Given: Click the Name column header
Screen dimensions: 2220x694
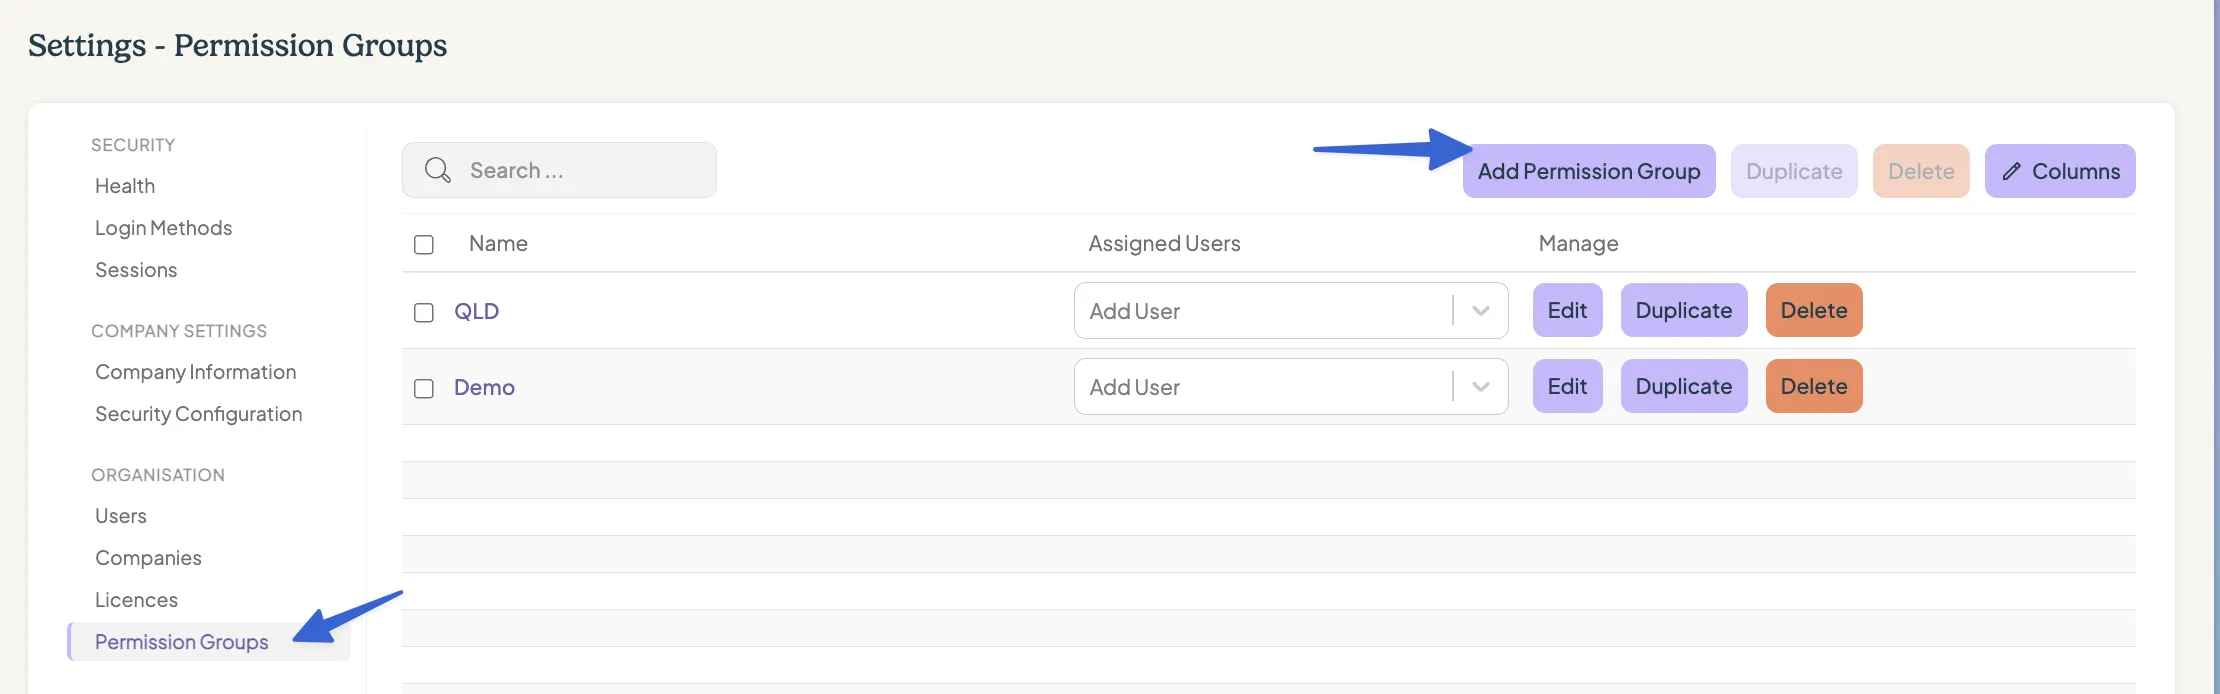Looking at the screenshot, I should (x=498, y=243).
